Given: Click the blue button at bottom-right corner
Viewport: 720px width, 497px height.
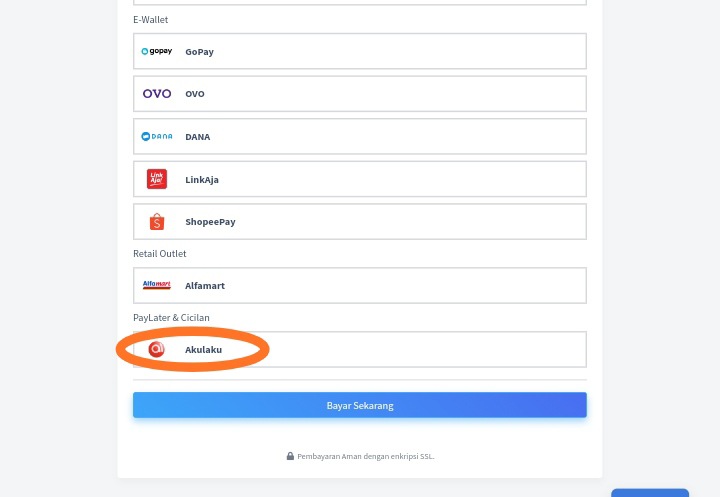Looking at the screenshot, I should [650, 493].
